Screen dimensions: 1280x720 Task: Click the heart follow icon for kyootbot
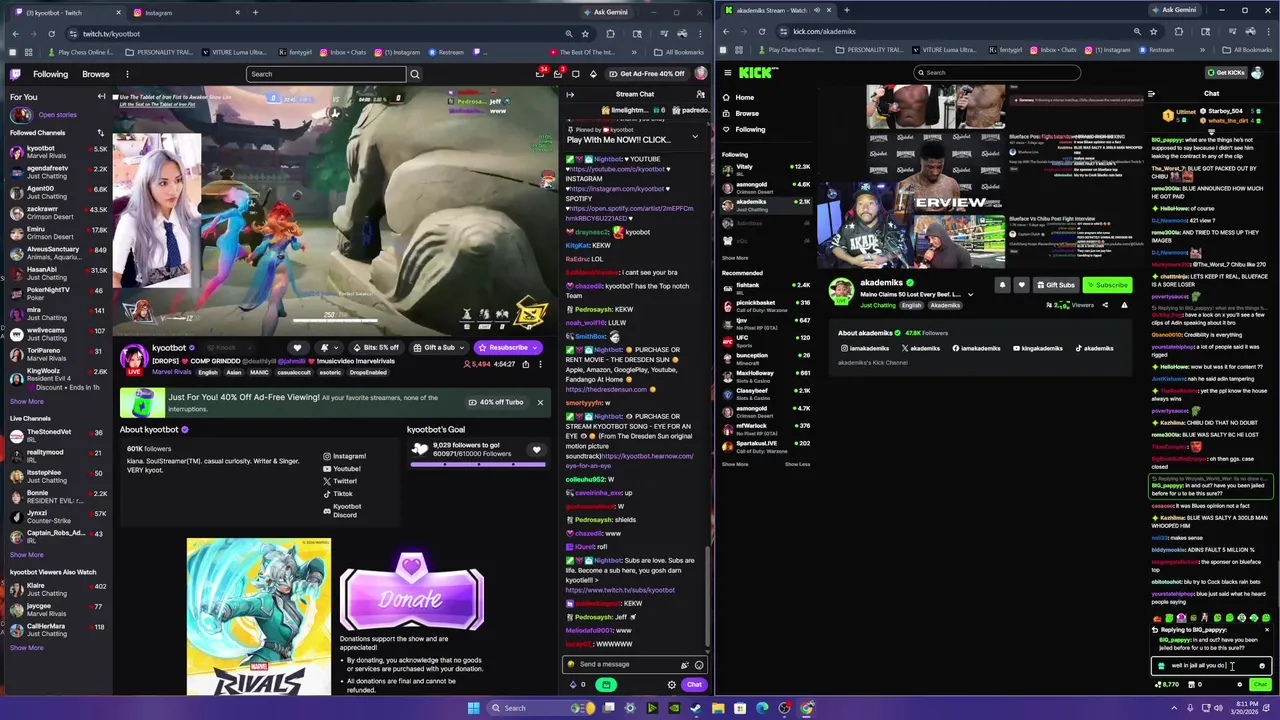tap(297, 348)
